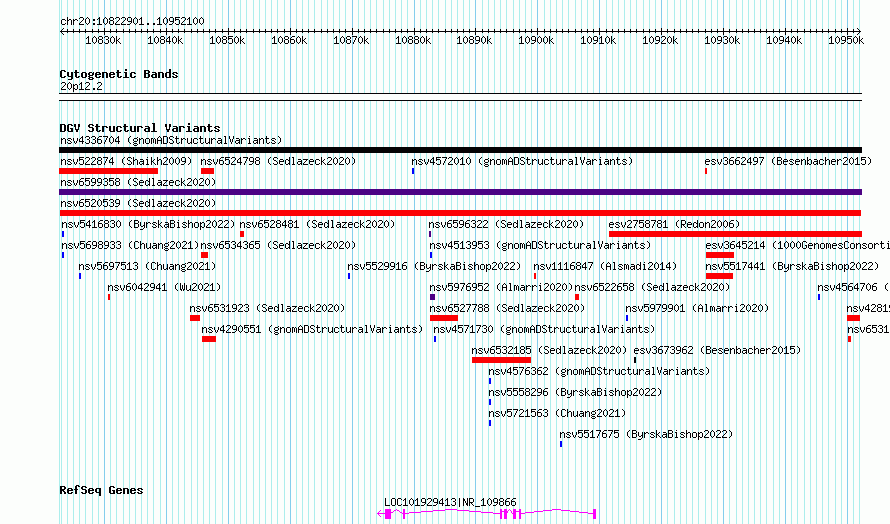
Task: Click the 10920k scale label
Action: coord(660,40)
